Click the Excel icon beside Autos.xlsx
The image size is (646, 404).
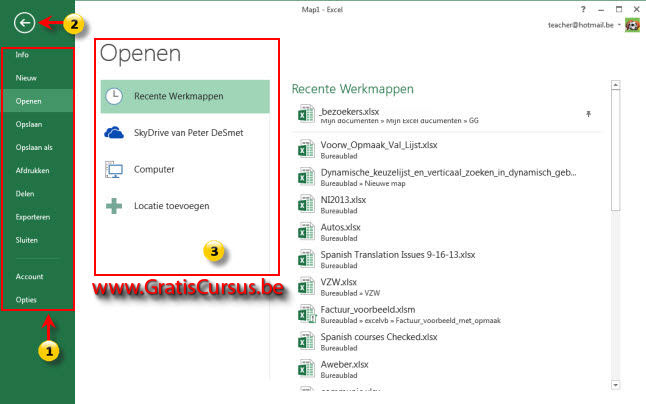[x=306, y=231]
